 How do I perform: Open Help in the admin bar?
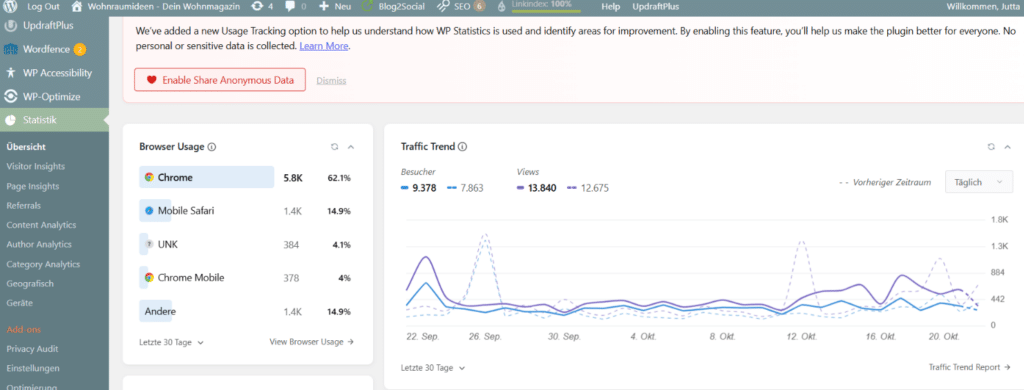coord(611,7)
